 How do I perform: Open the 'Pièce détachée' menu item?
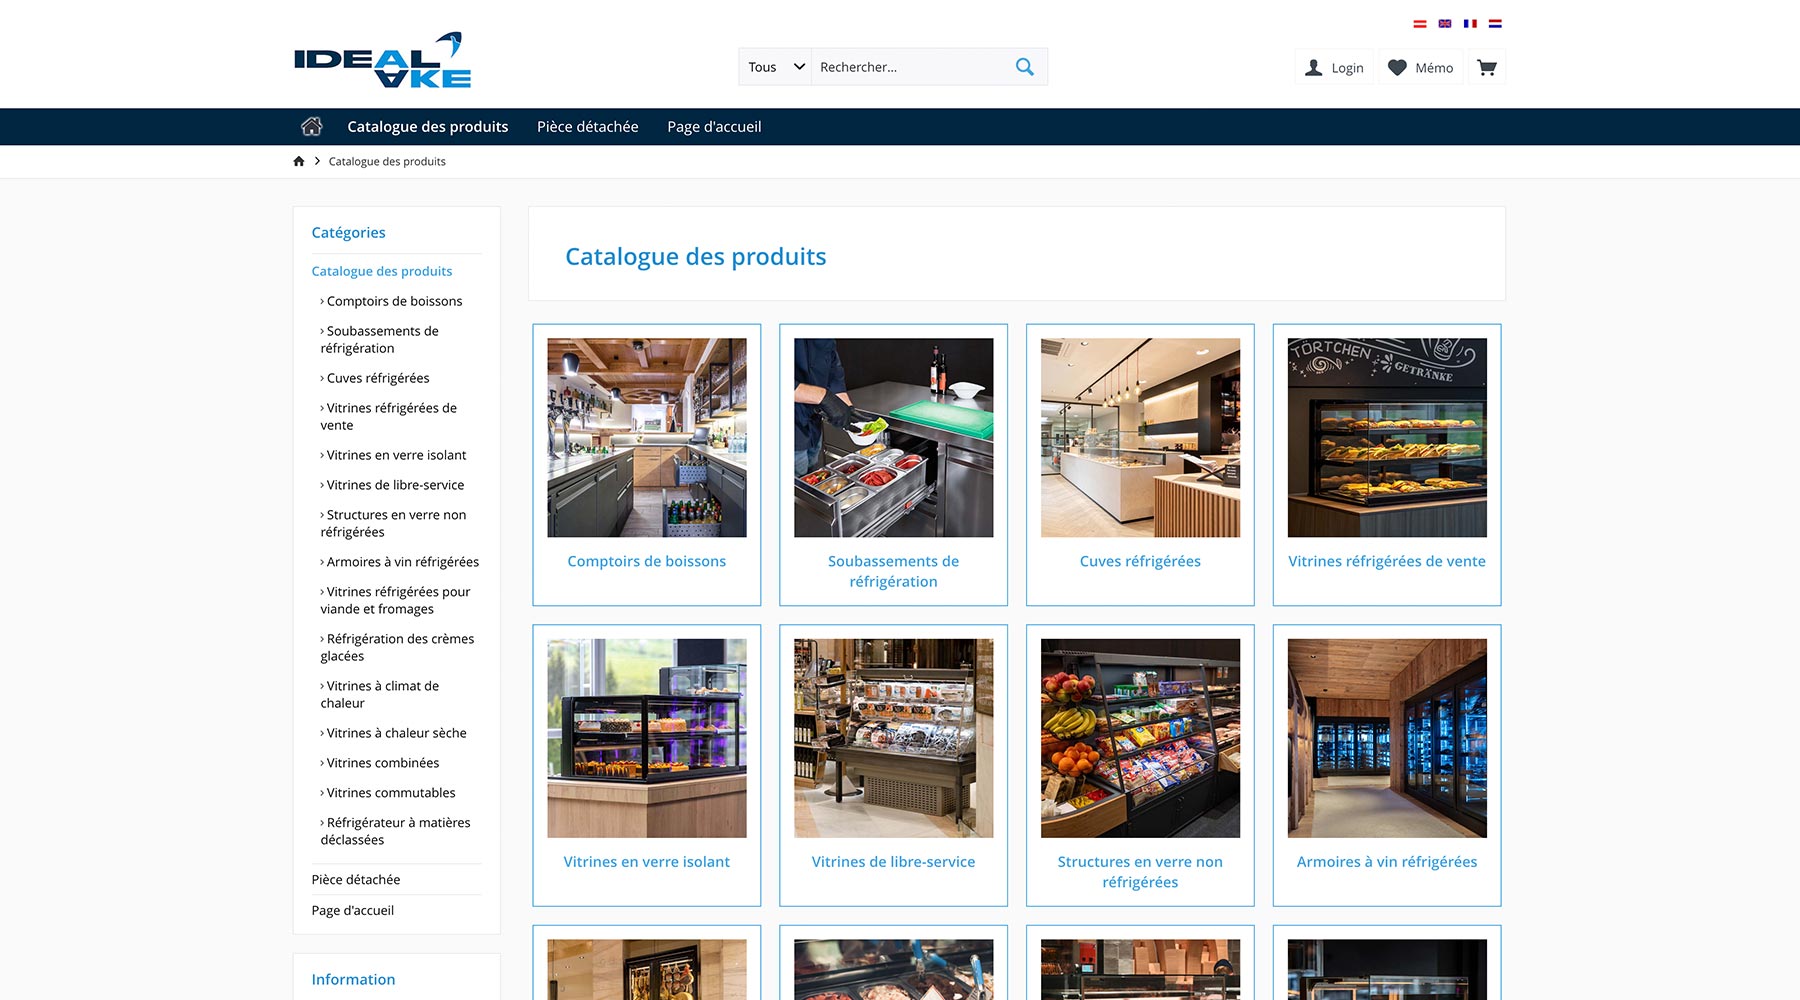click(587, 126)
